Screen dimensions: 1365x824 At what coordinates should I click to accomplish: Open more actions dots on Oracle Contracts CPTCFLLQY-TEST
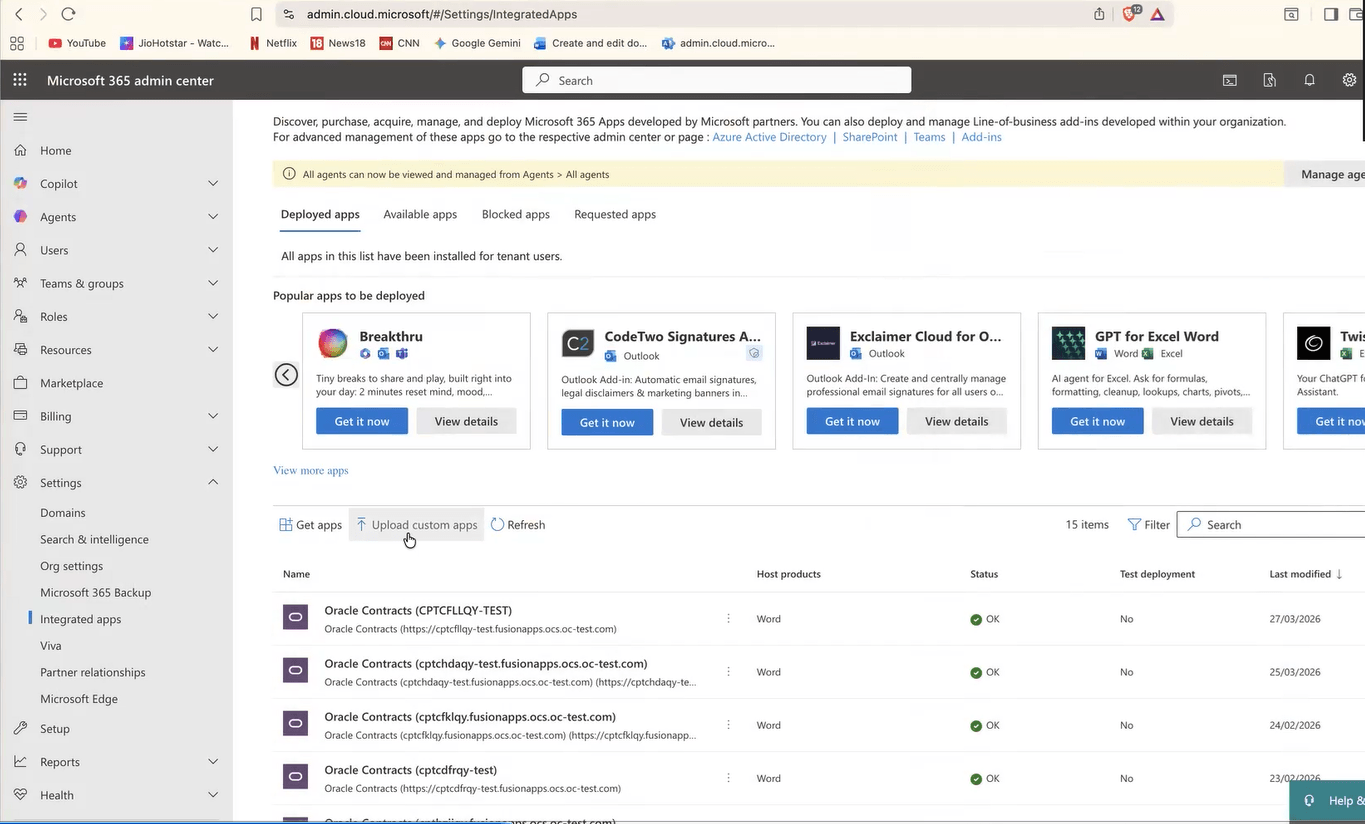point(728,619)
